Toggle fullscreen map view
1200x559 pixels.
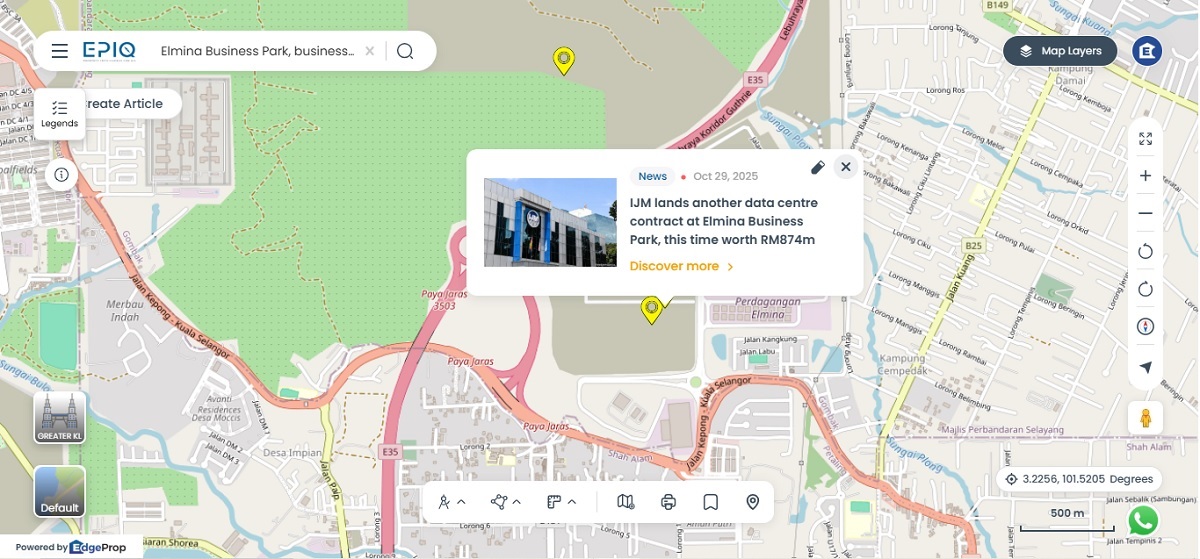1146,139
